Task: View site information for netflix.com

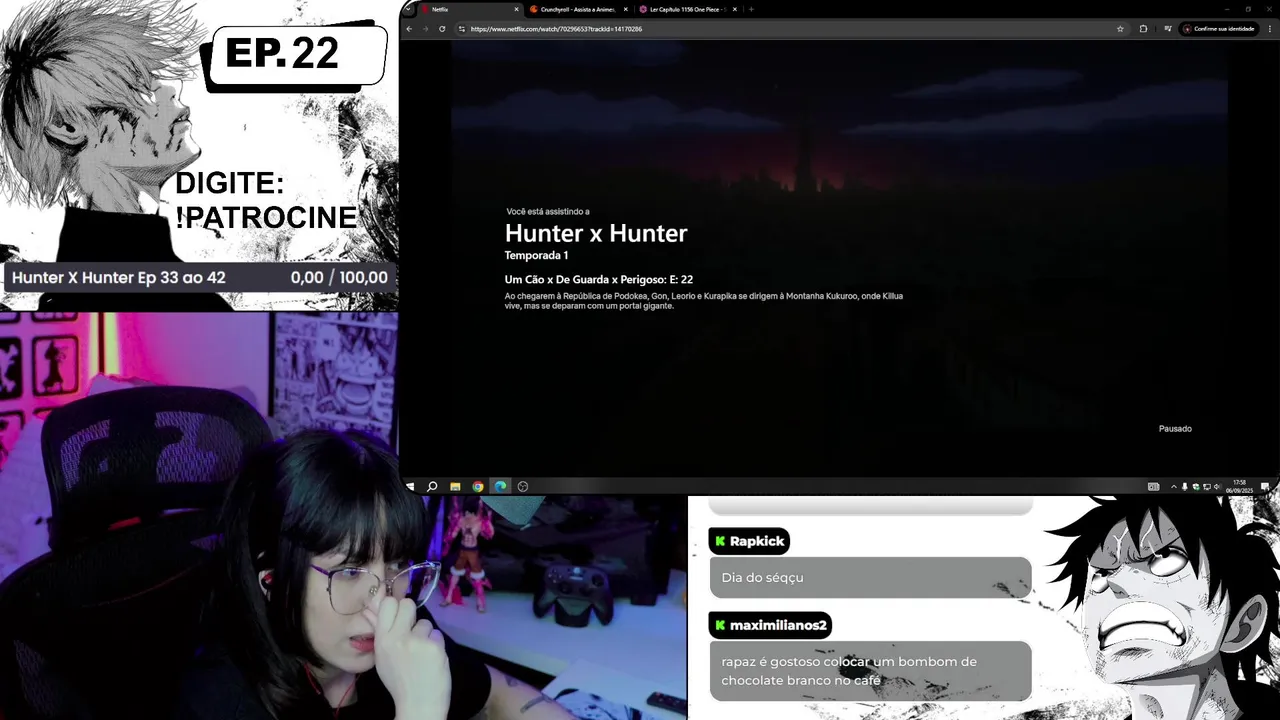Action: 462,29
